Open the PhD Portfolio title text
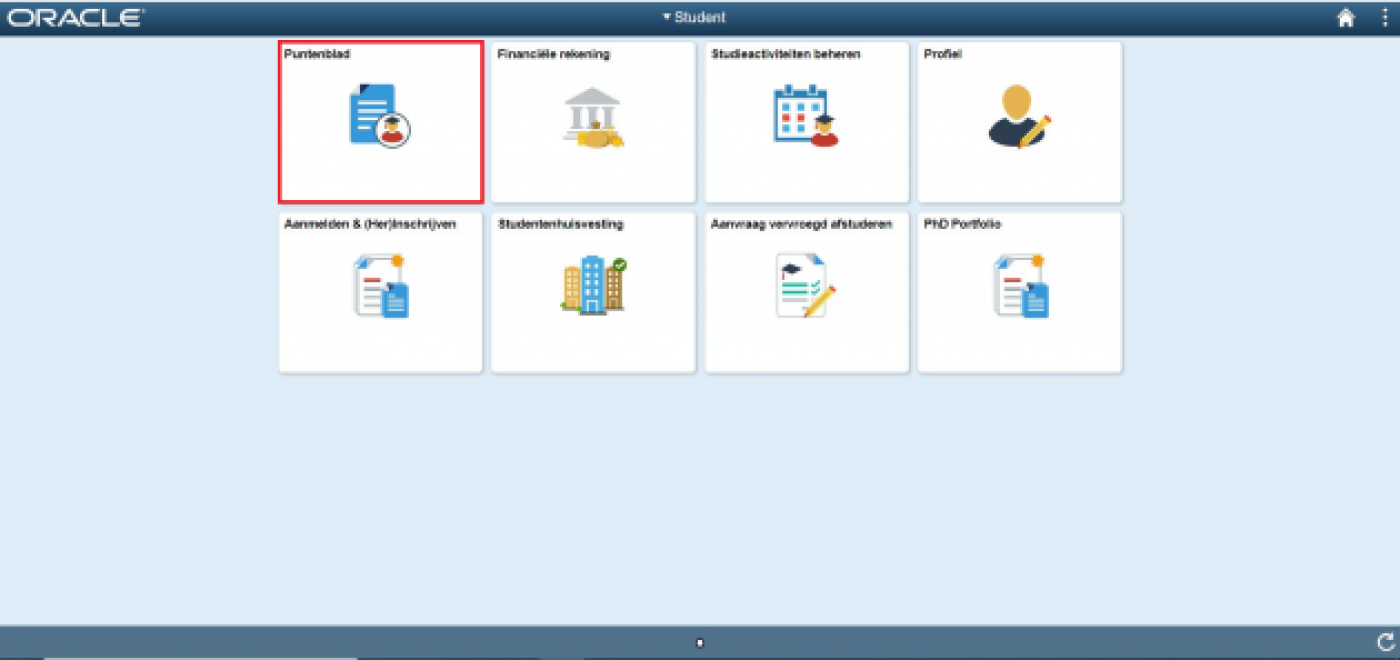1400x660 pixels. (962, 224)
